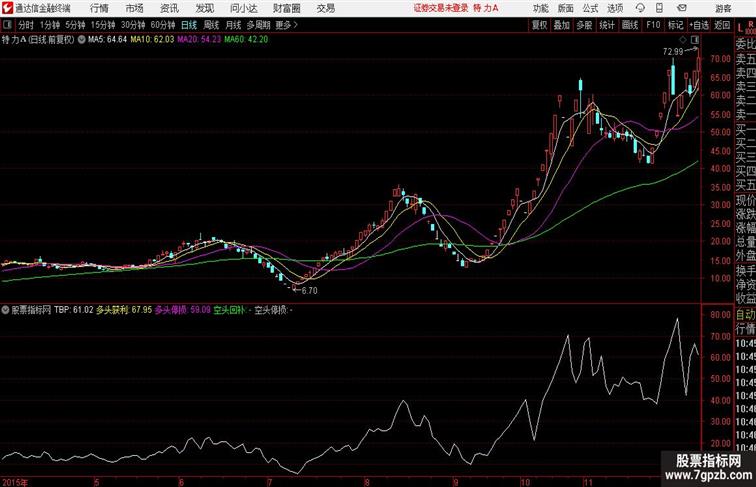Open the 多周期 multi-period view
The height and width of the screenshot is (487, 756).
258,25
